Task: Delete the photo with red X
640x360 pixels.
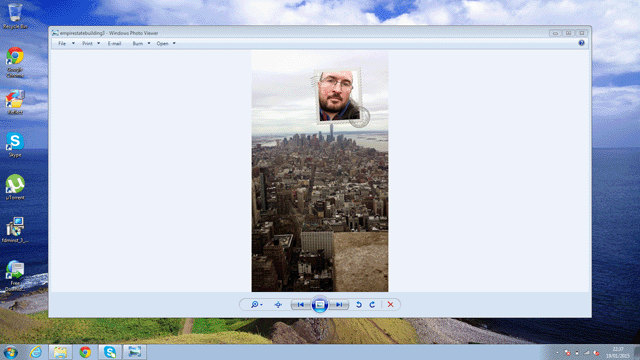Action: click(391, 304)
